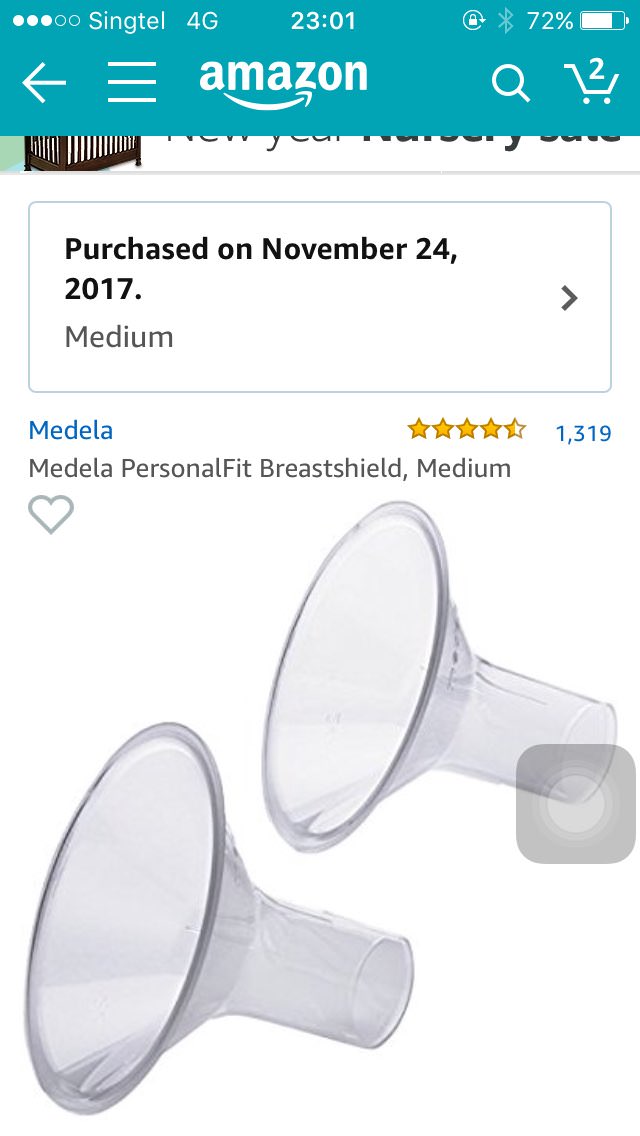Viewport: 640px width, 1136px height.
Task: Tap the 23:01 clock in status bar
Action: pos(323,21)
